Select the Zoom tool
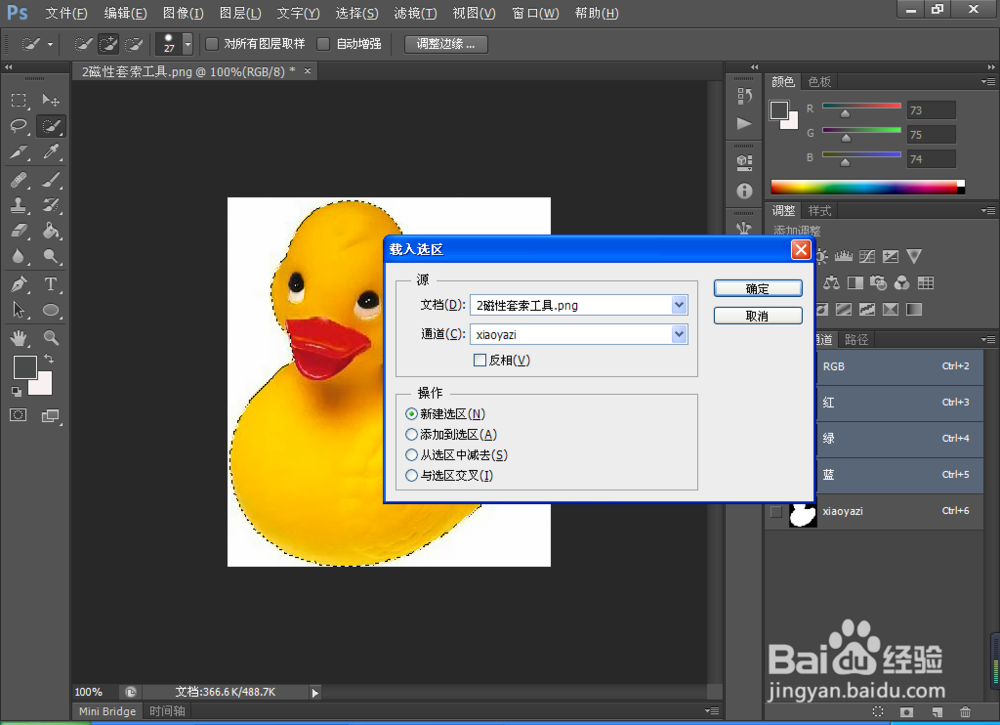The height and width of the screenshot is (725, 1000). 50,337
